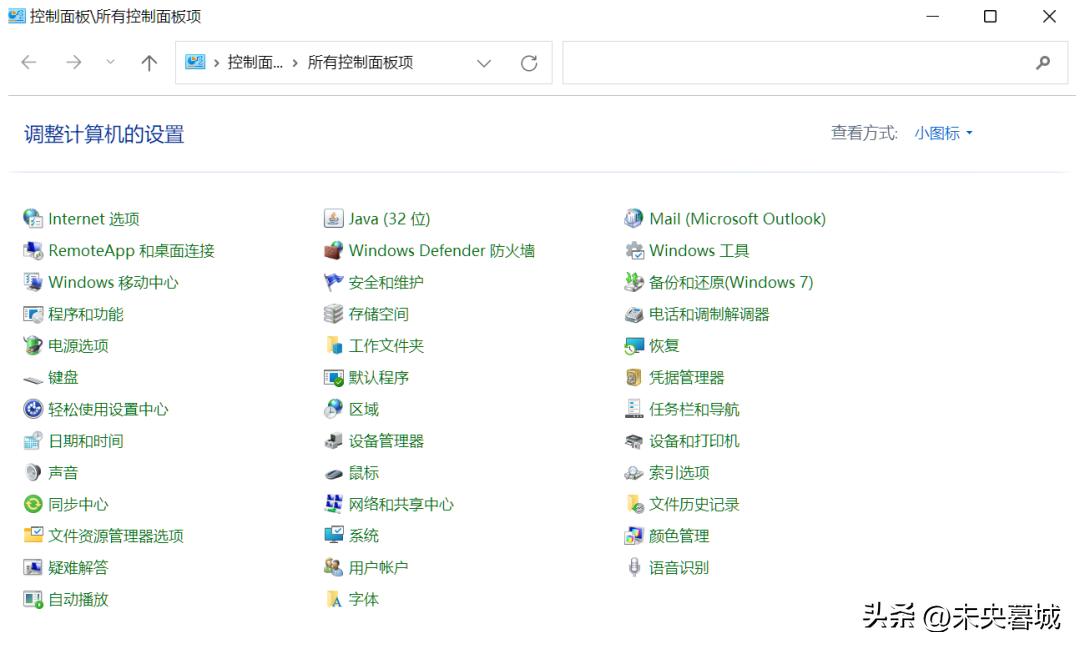Open the 小图标 view dropdown

click(x=939, y=131)
